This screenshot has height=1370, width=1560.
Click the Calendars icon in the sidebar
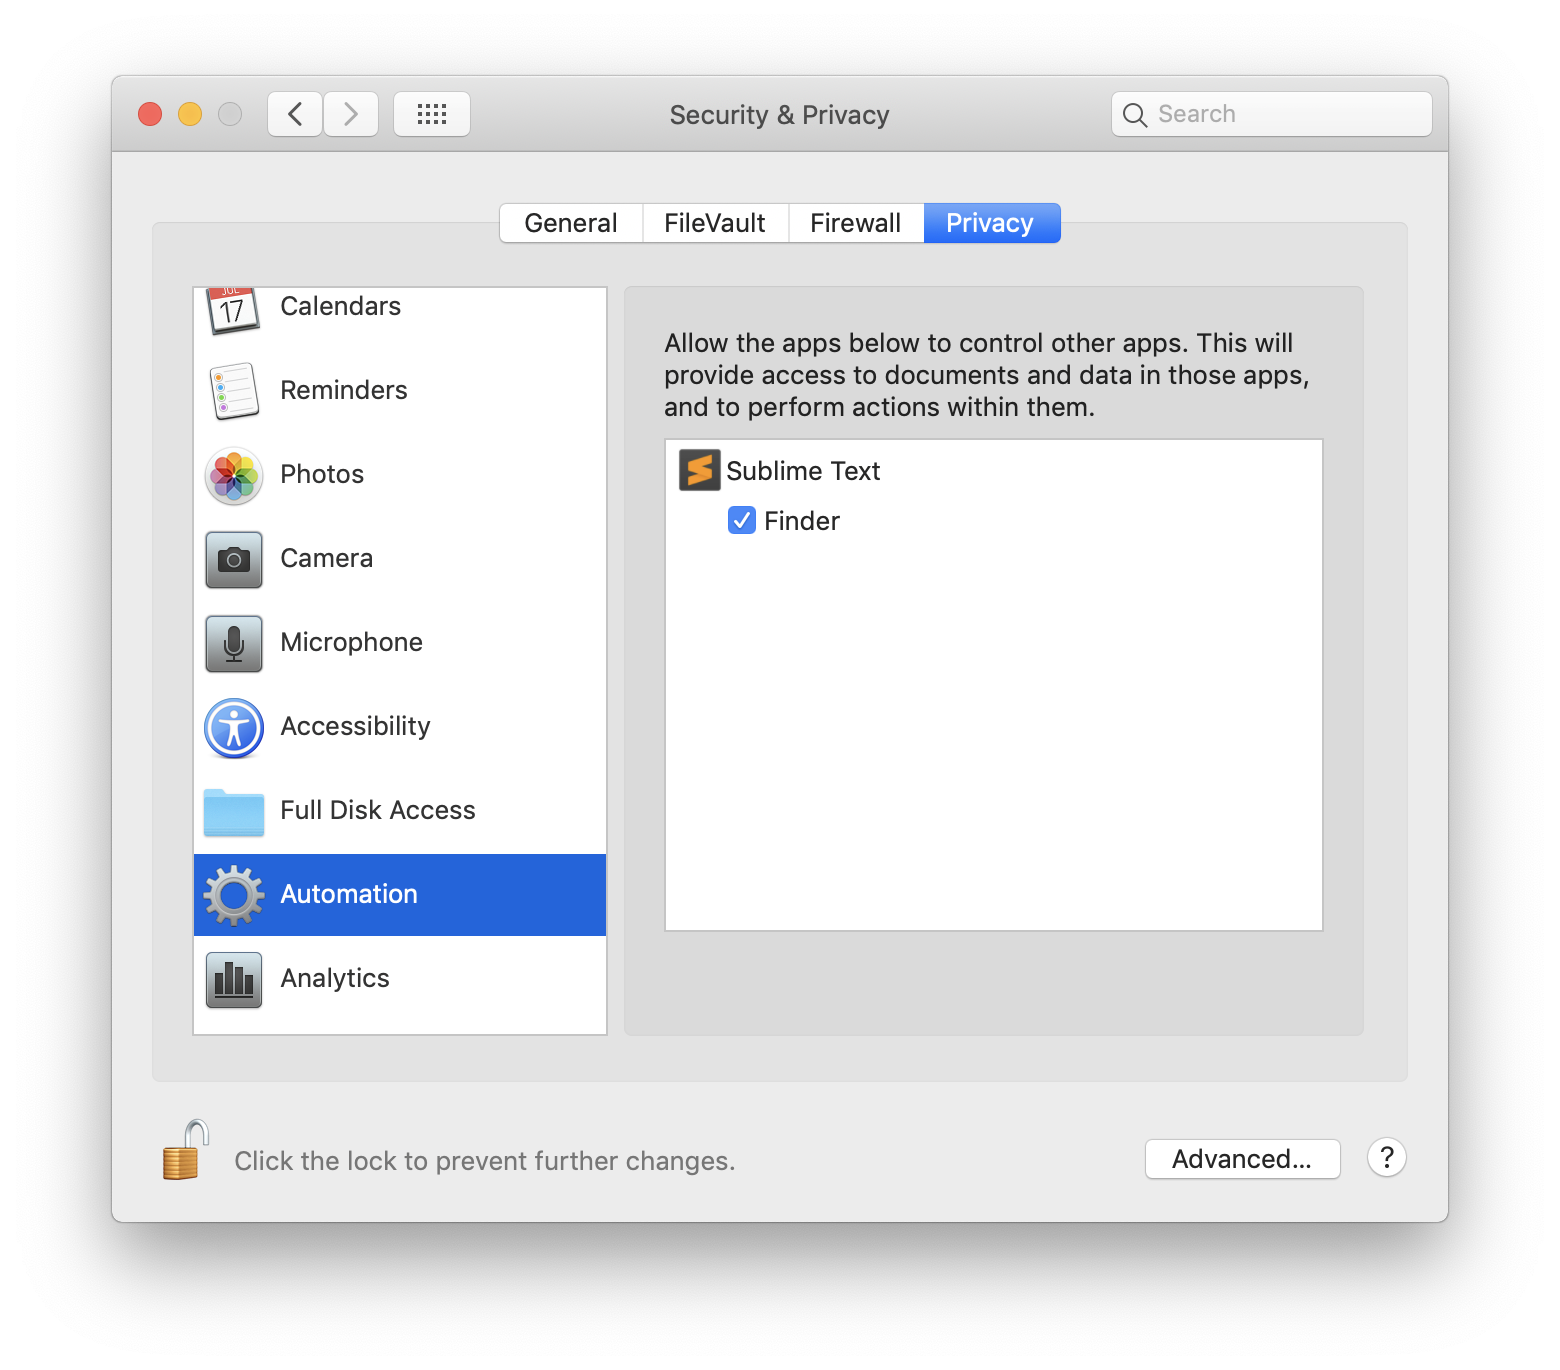point(233,310)
